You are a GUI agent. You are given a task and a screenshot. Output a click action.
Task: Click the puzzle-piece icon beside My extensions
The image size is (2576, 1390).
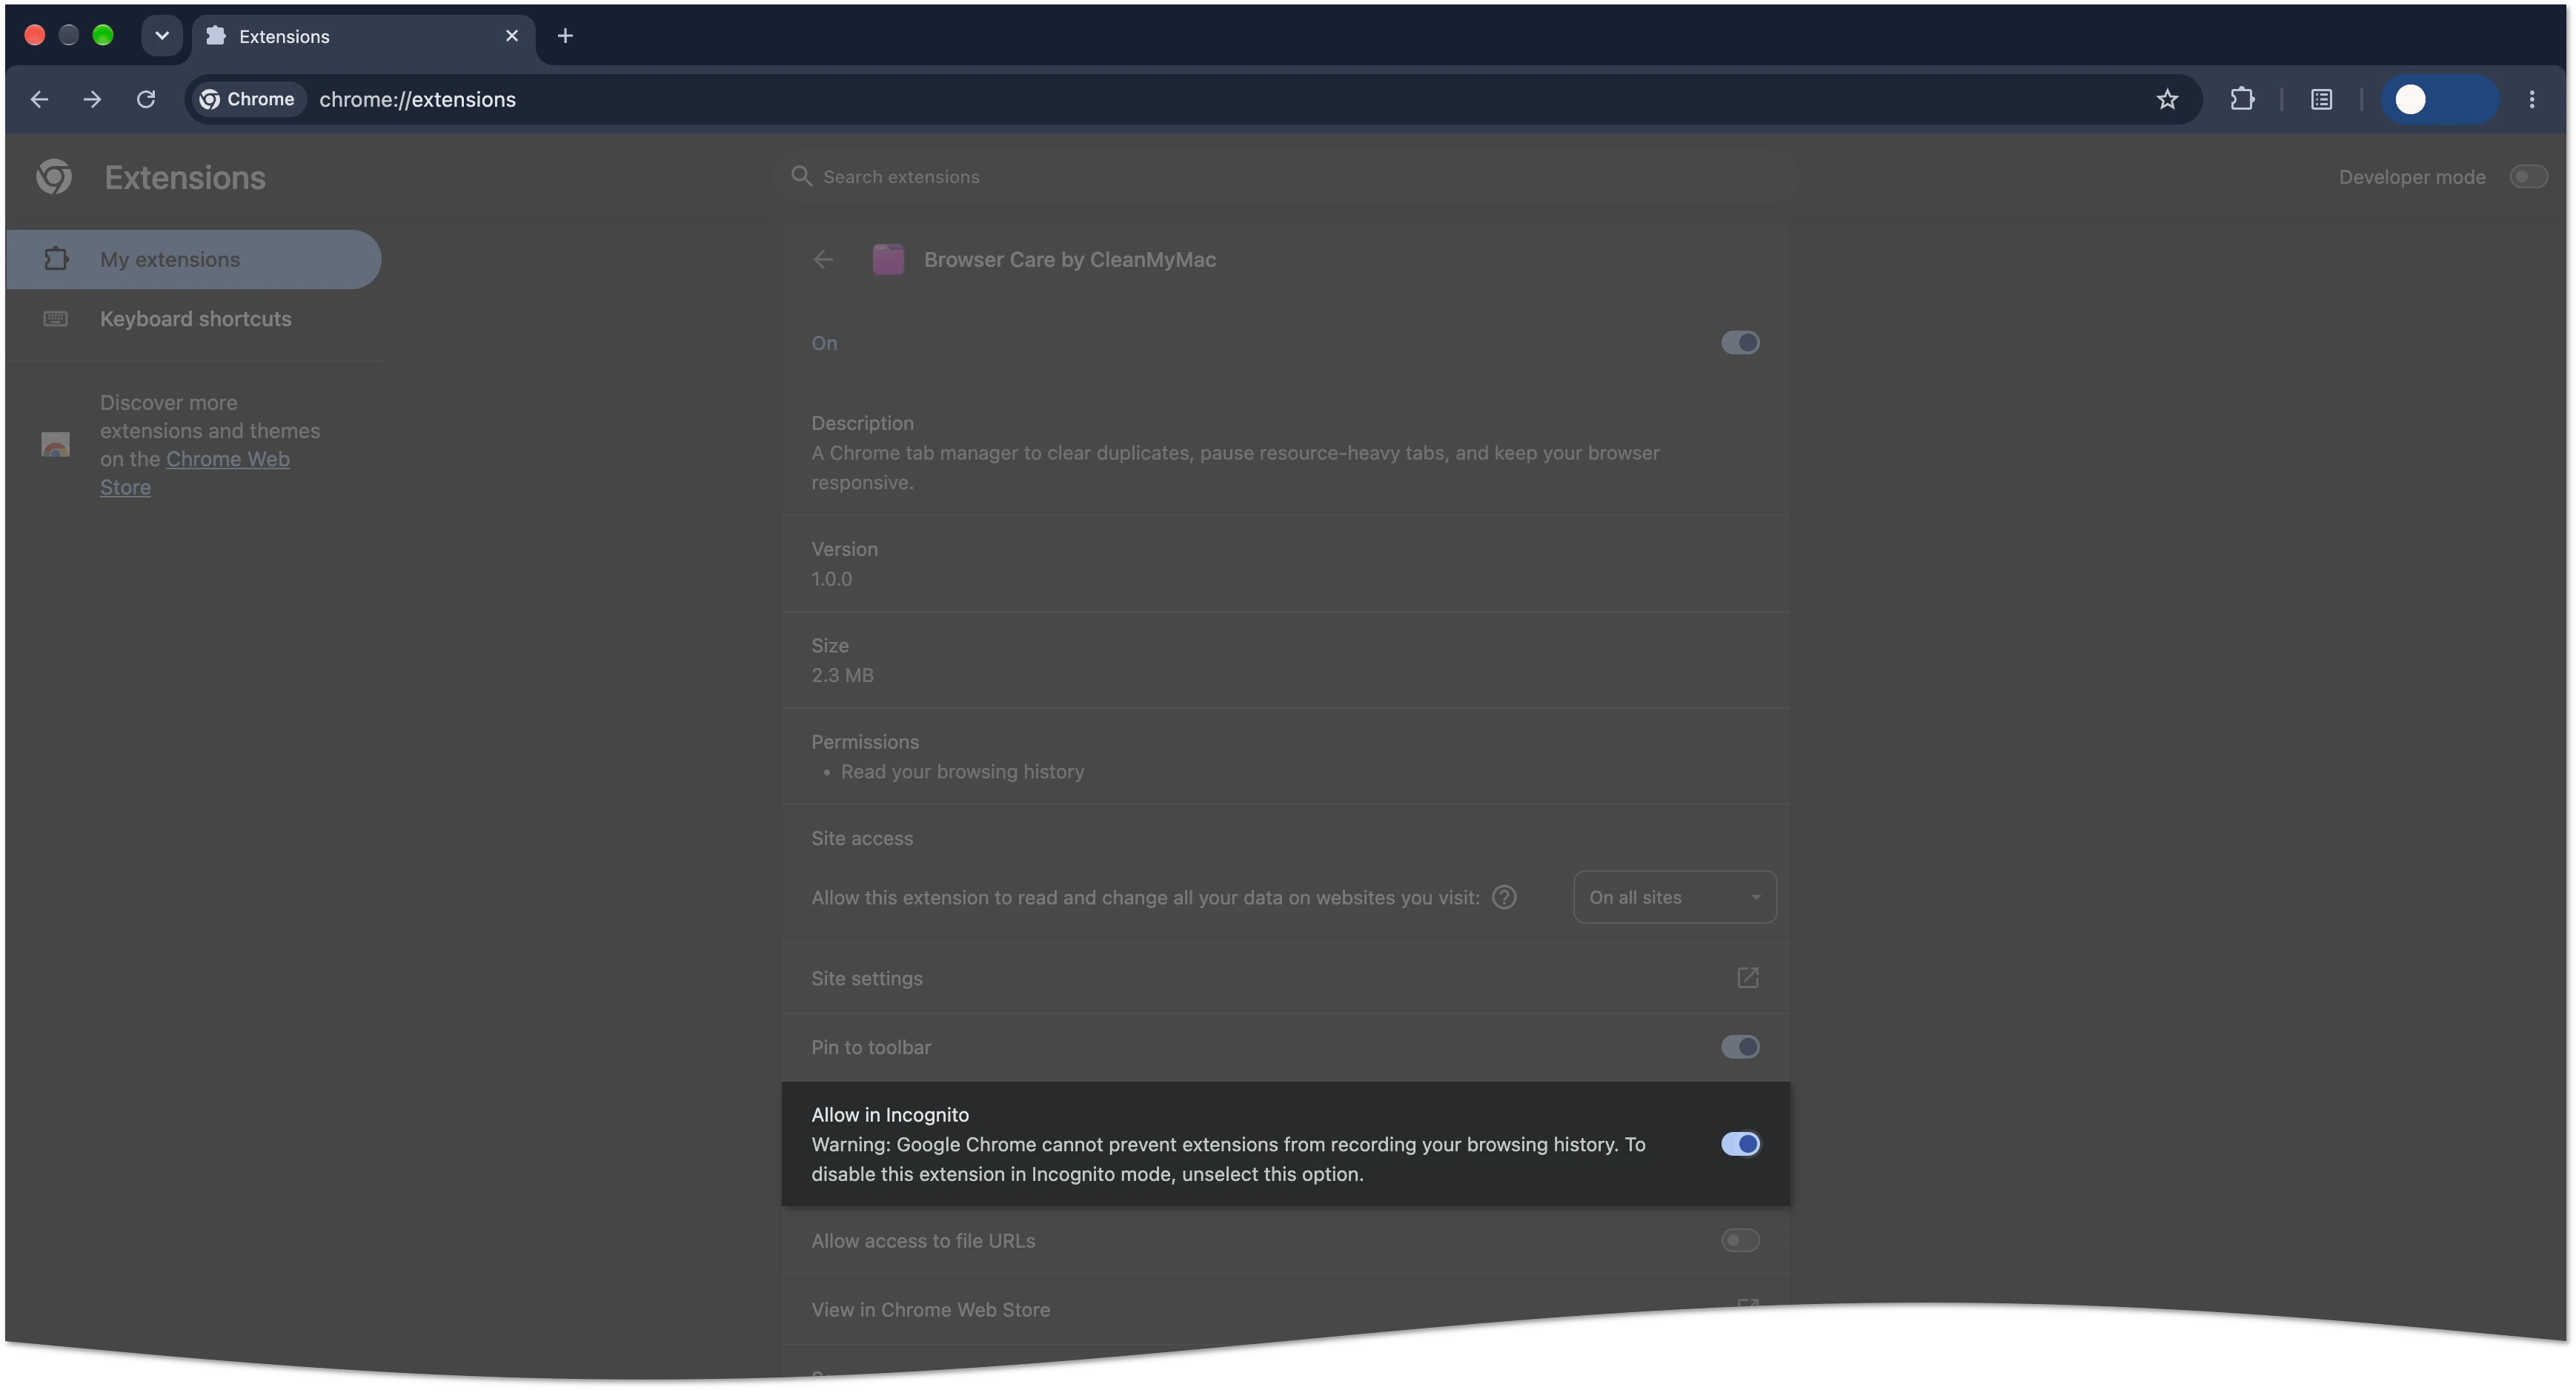[56, 259]
